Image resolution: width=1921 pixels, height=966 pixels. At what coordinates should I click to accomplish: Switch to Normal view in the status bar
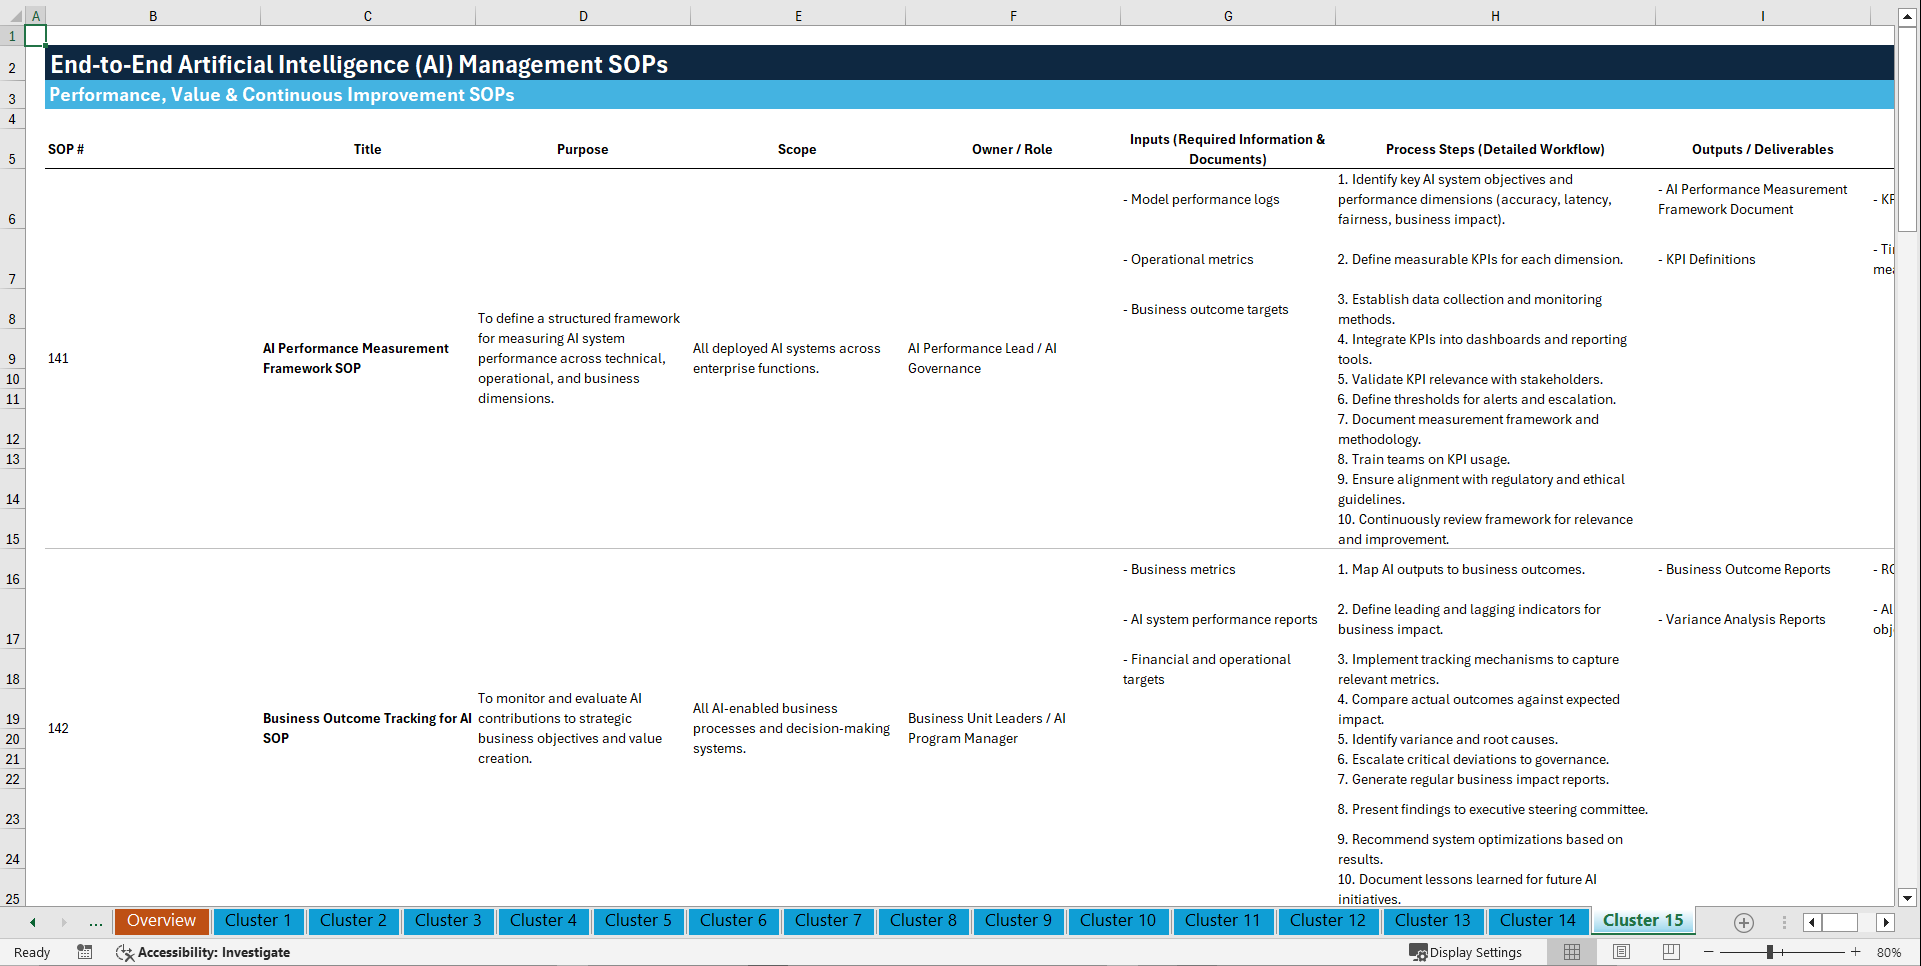(x=1571, y=952)
